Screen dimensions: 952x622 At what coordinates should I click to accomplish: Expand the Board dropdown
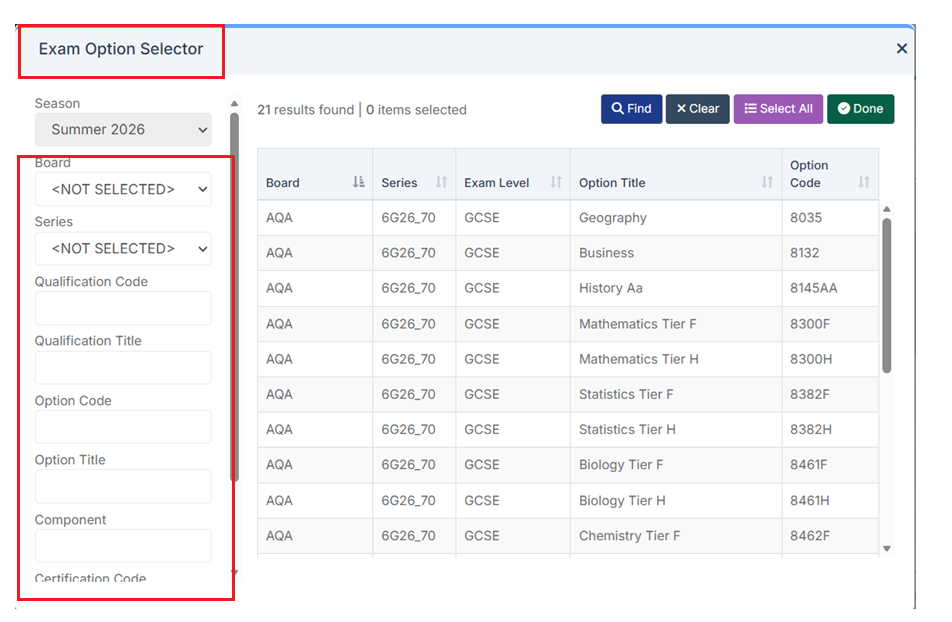click(123, 189)
